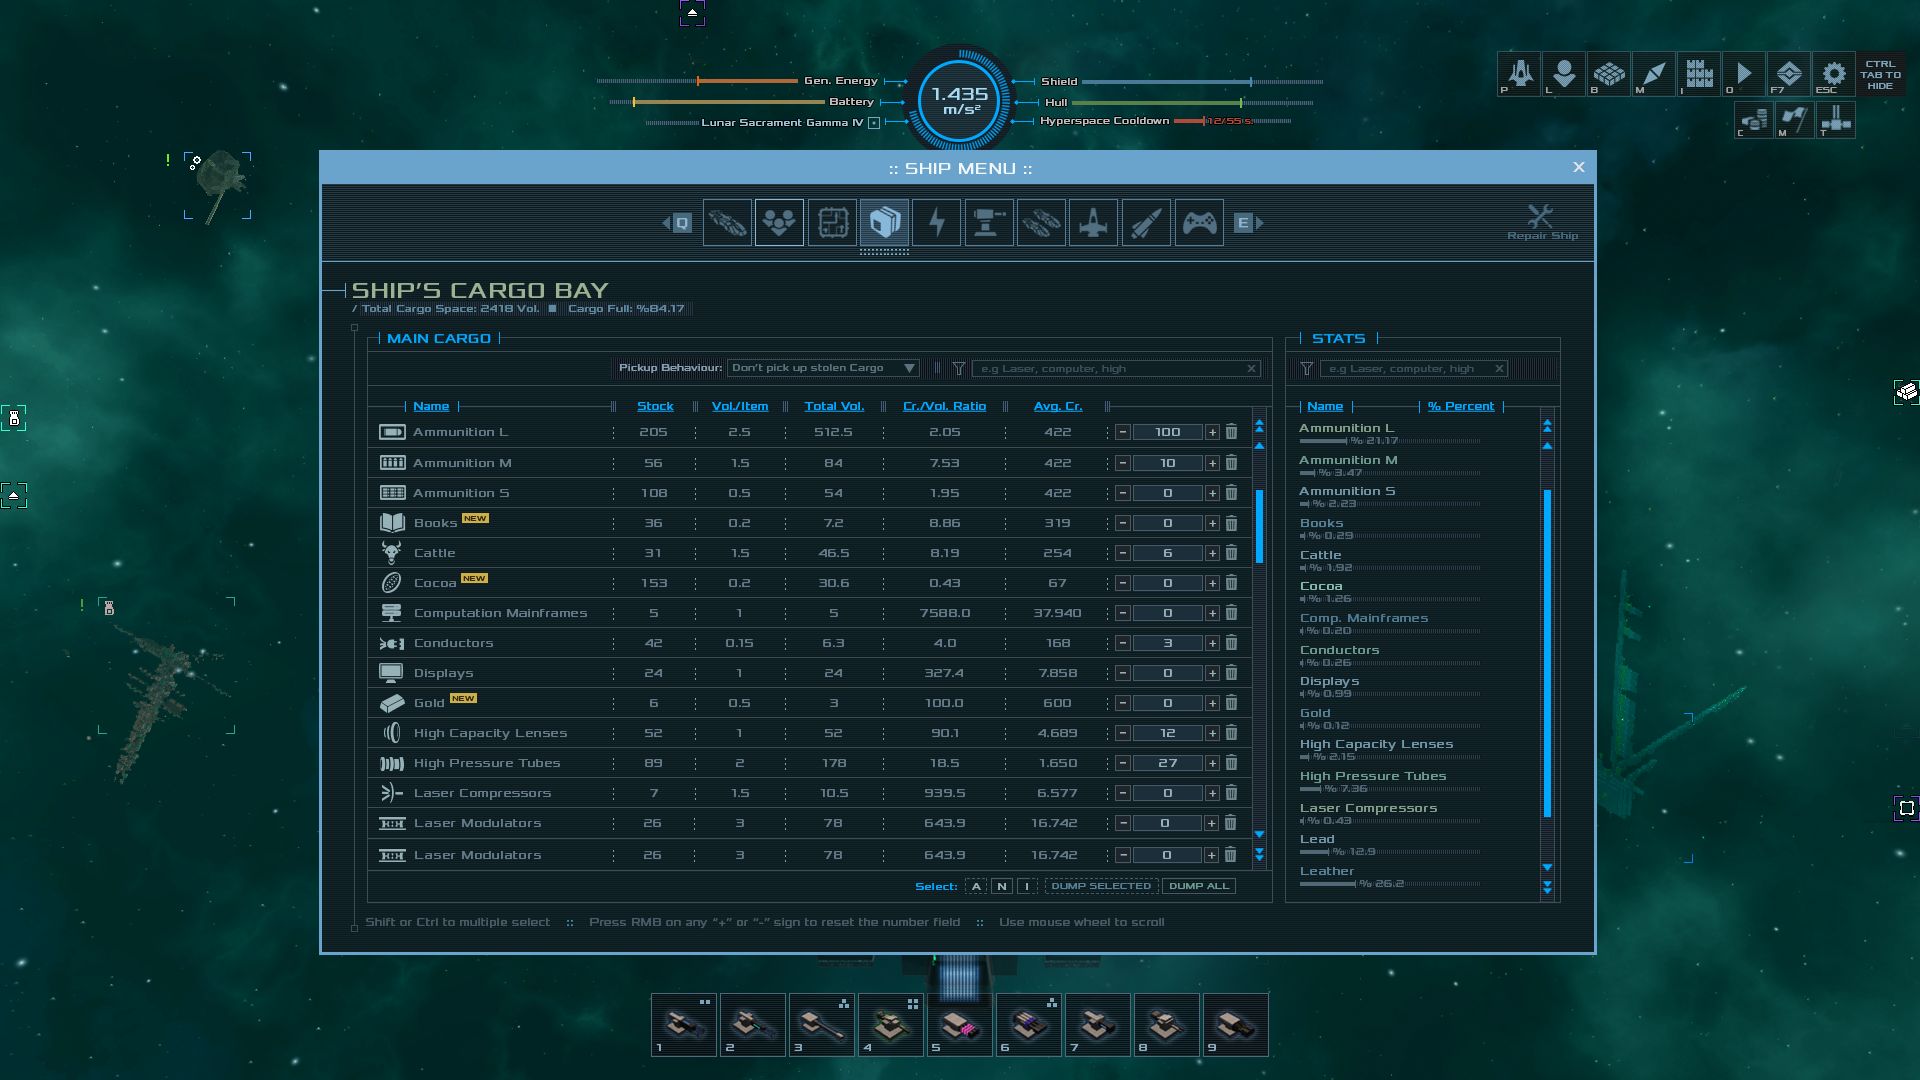Click the Repair Ship wrench icon
Viewport: 1920px width, 1080px height.
(1541, 217)
